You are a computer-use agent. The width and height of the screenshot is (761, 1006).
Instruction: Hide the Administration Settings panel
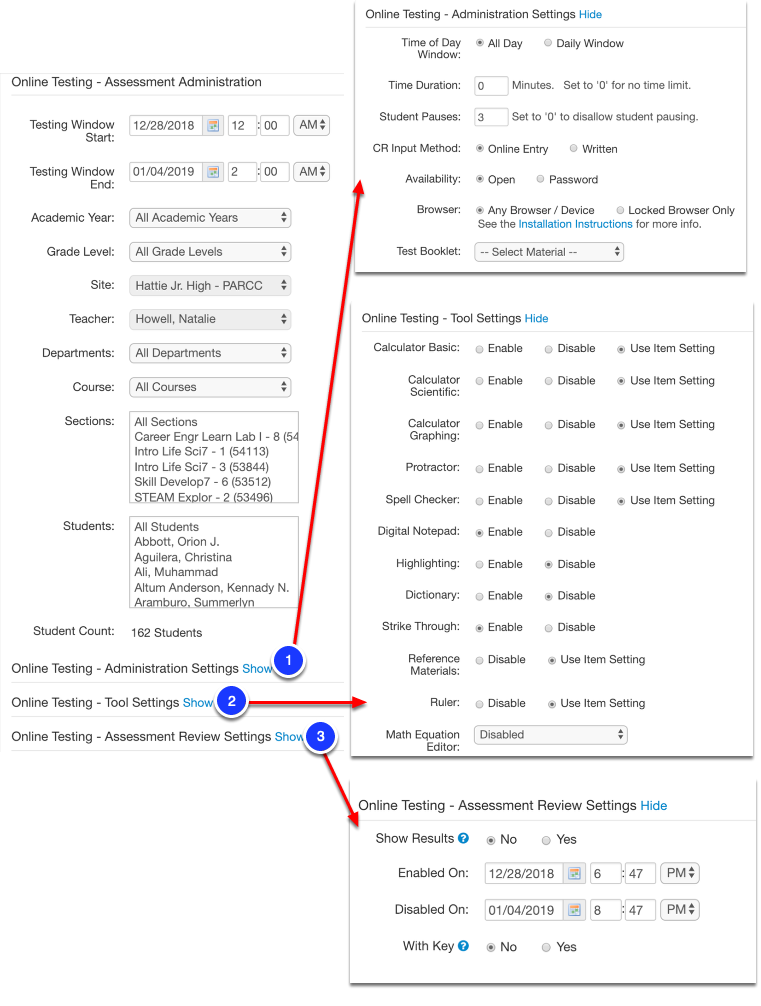pos(590,14)
